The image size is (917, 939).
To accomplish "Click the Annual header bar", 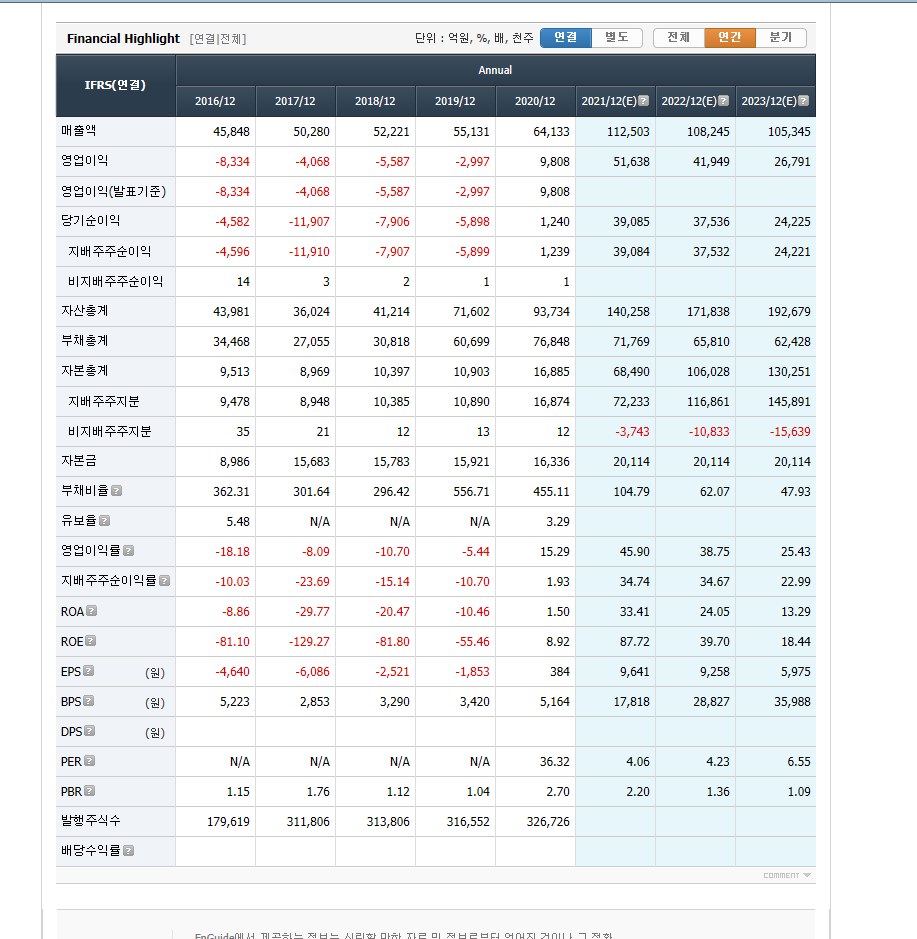I will (x=495, y=70).
